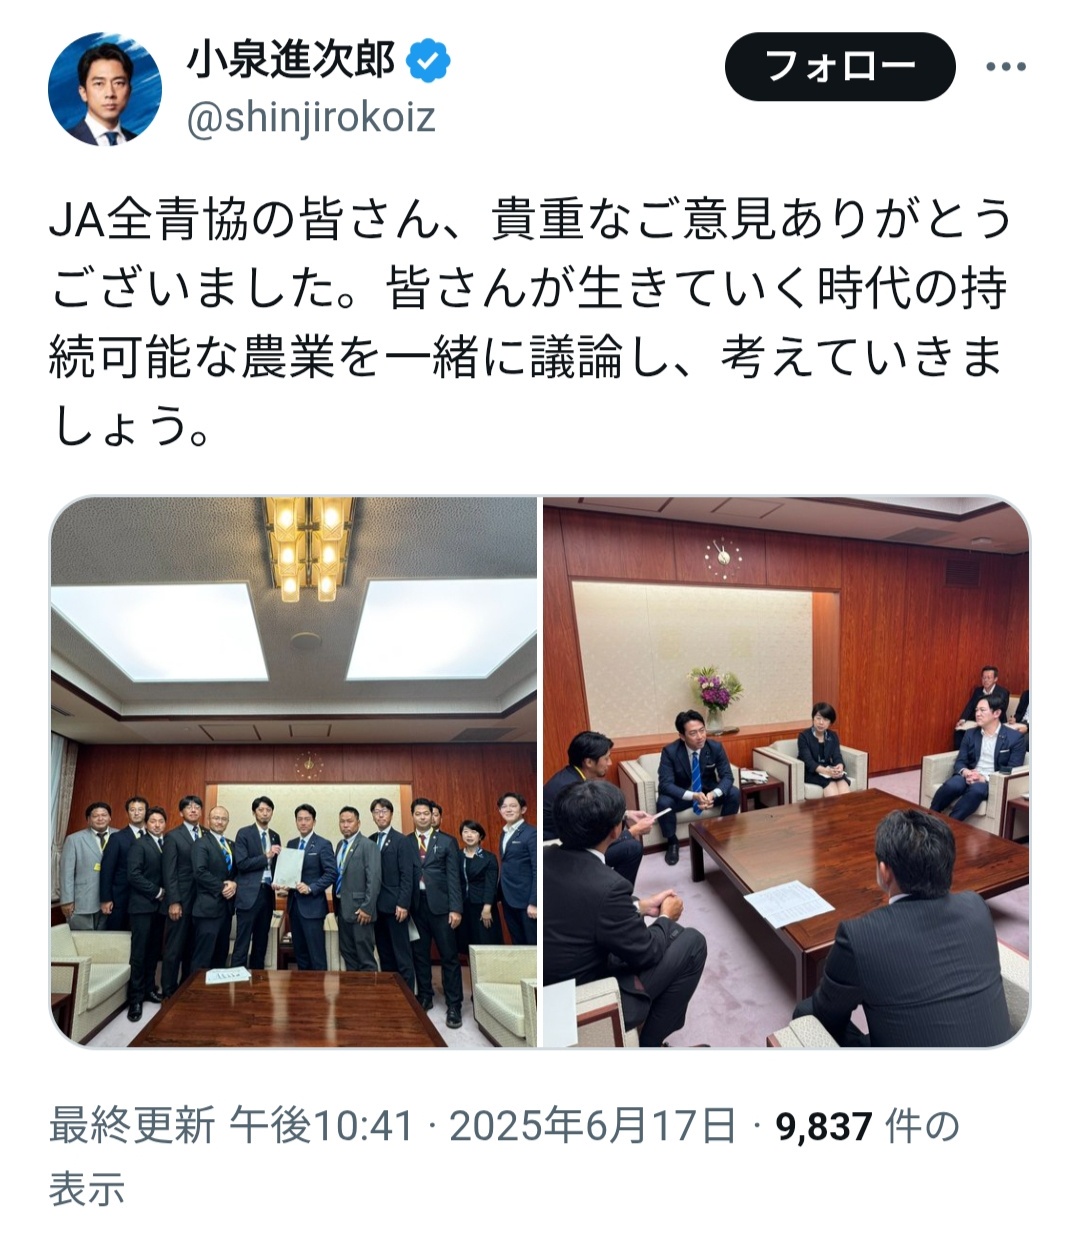This screenshot has width=1080, height=1258.
Task: Open the three-dot more options menu
Action: tap(1005, 67)
